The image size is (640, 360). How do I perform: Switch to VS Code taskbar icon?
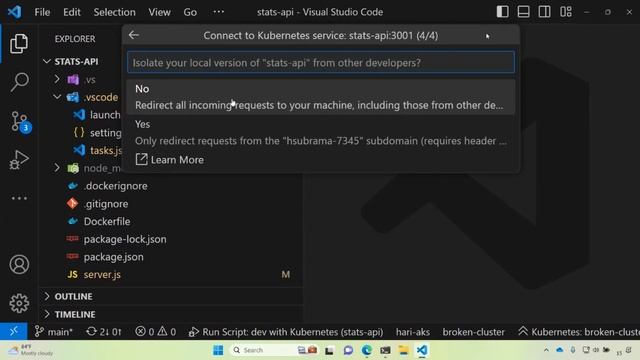pyautogui.click(x=422, y=350)
